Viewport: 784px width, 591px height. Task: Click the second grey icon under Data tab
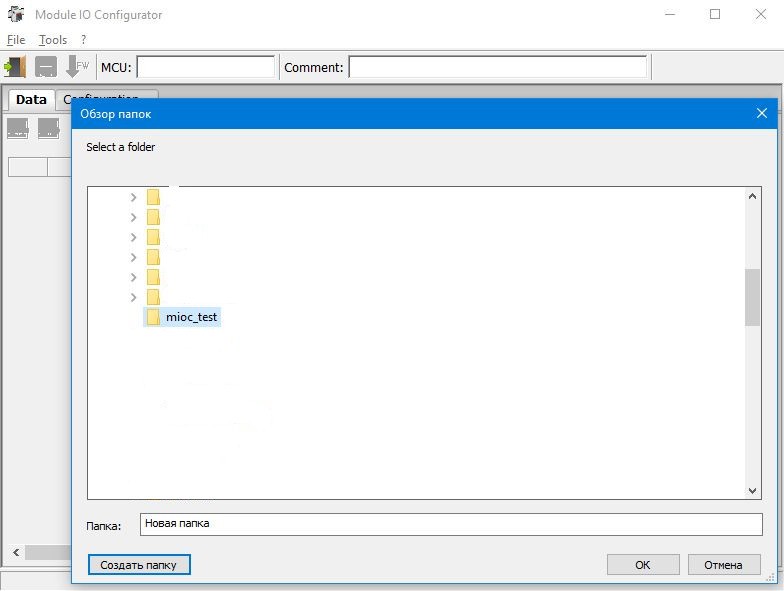pyautogui.click(x=48, y=128)
